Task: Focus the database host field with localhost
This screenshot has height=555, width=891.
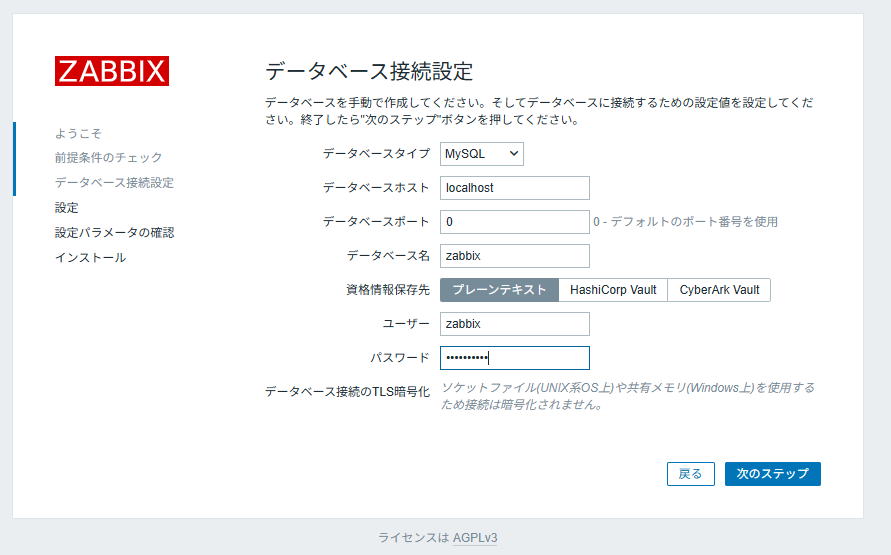Action: [x=514, y=188]
